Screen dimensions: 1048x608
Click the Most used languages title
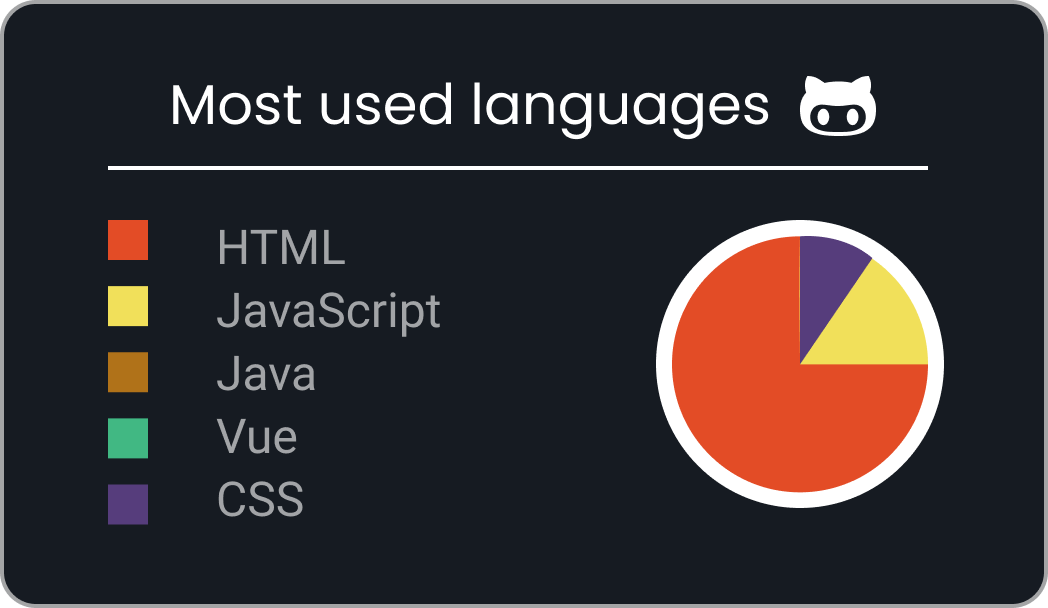[x=469, y=107]
